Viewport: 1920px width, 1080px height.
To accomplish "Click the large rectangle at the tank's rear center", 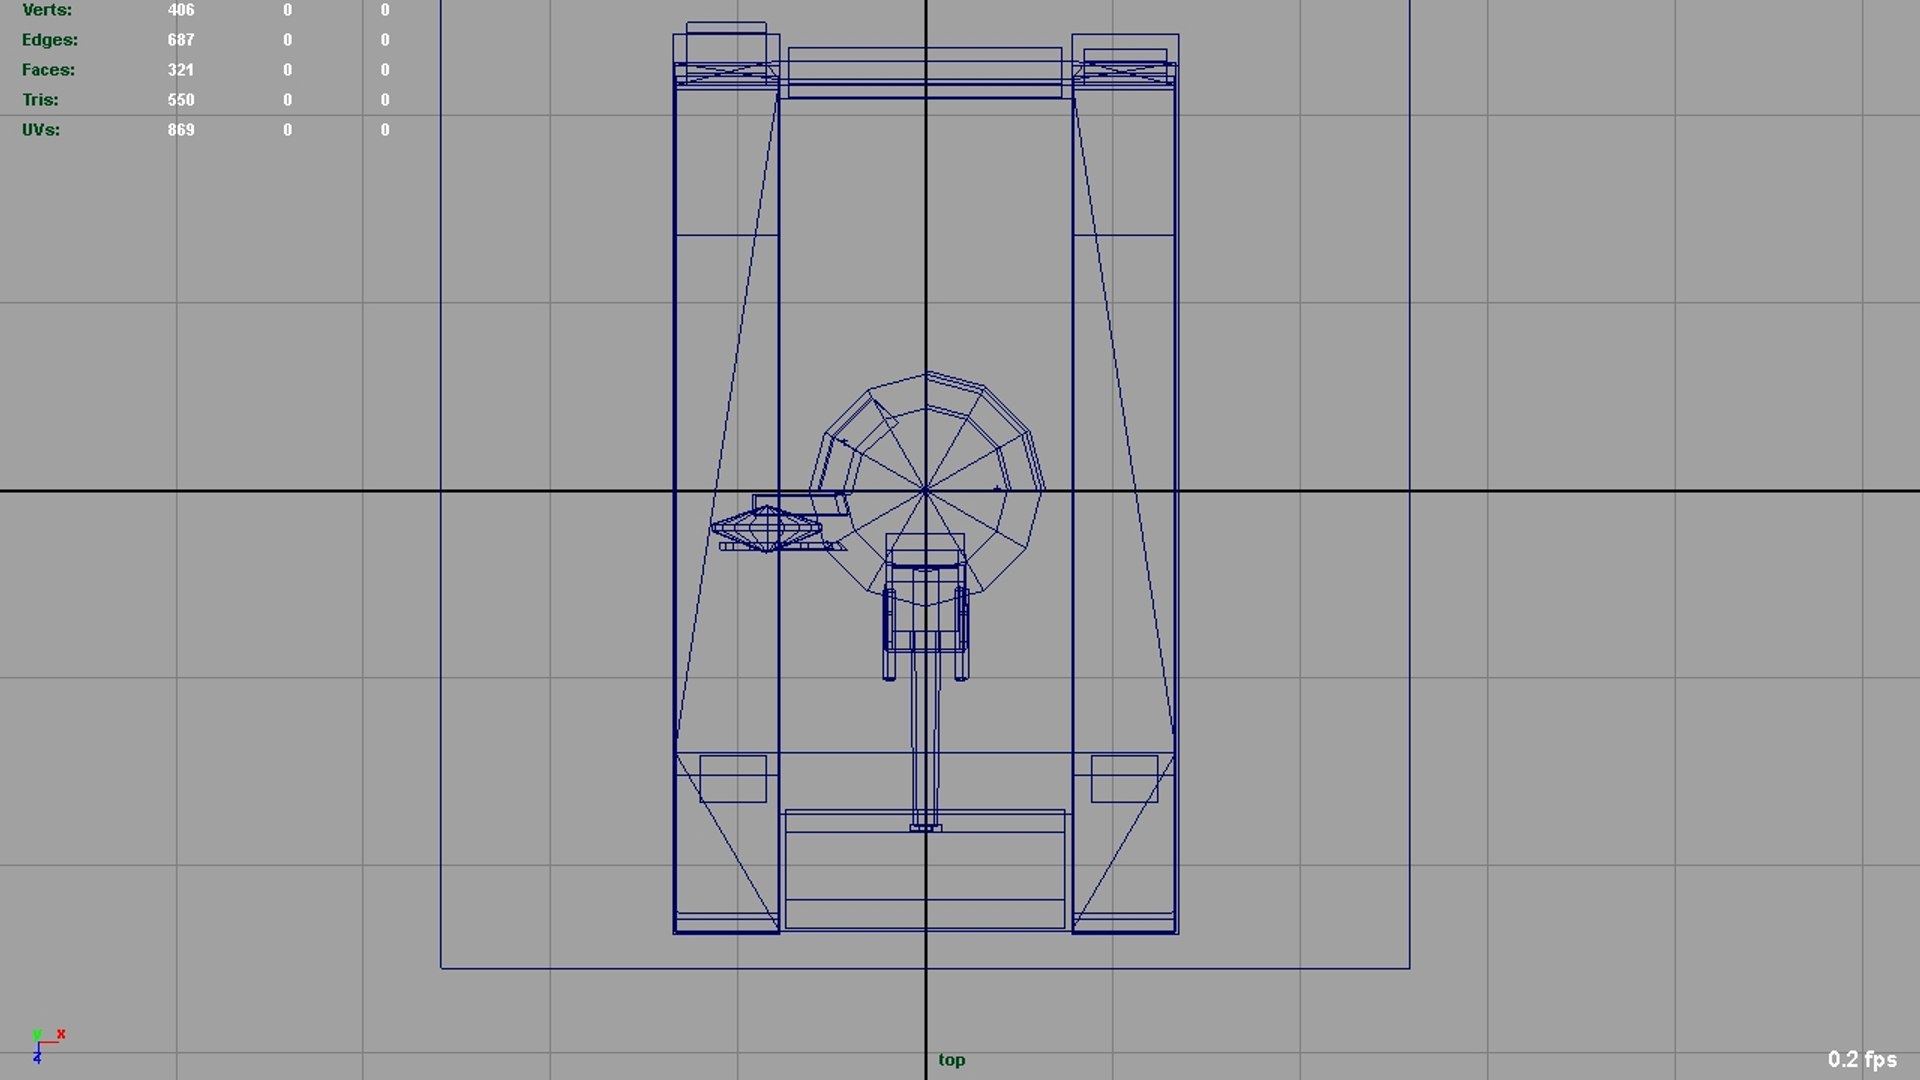I will [x=925, y=868].
